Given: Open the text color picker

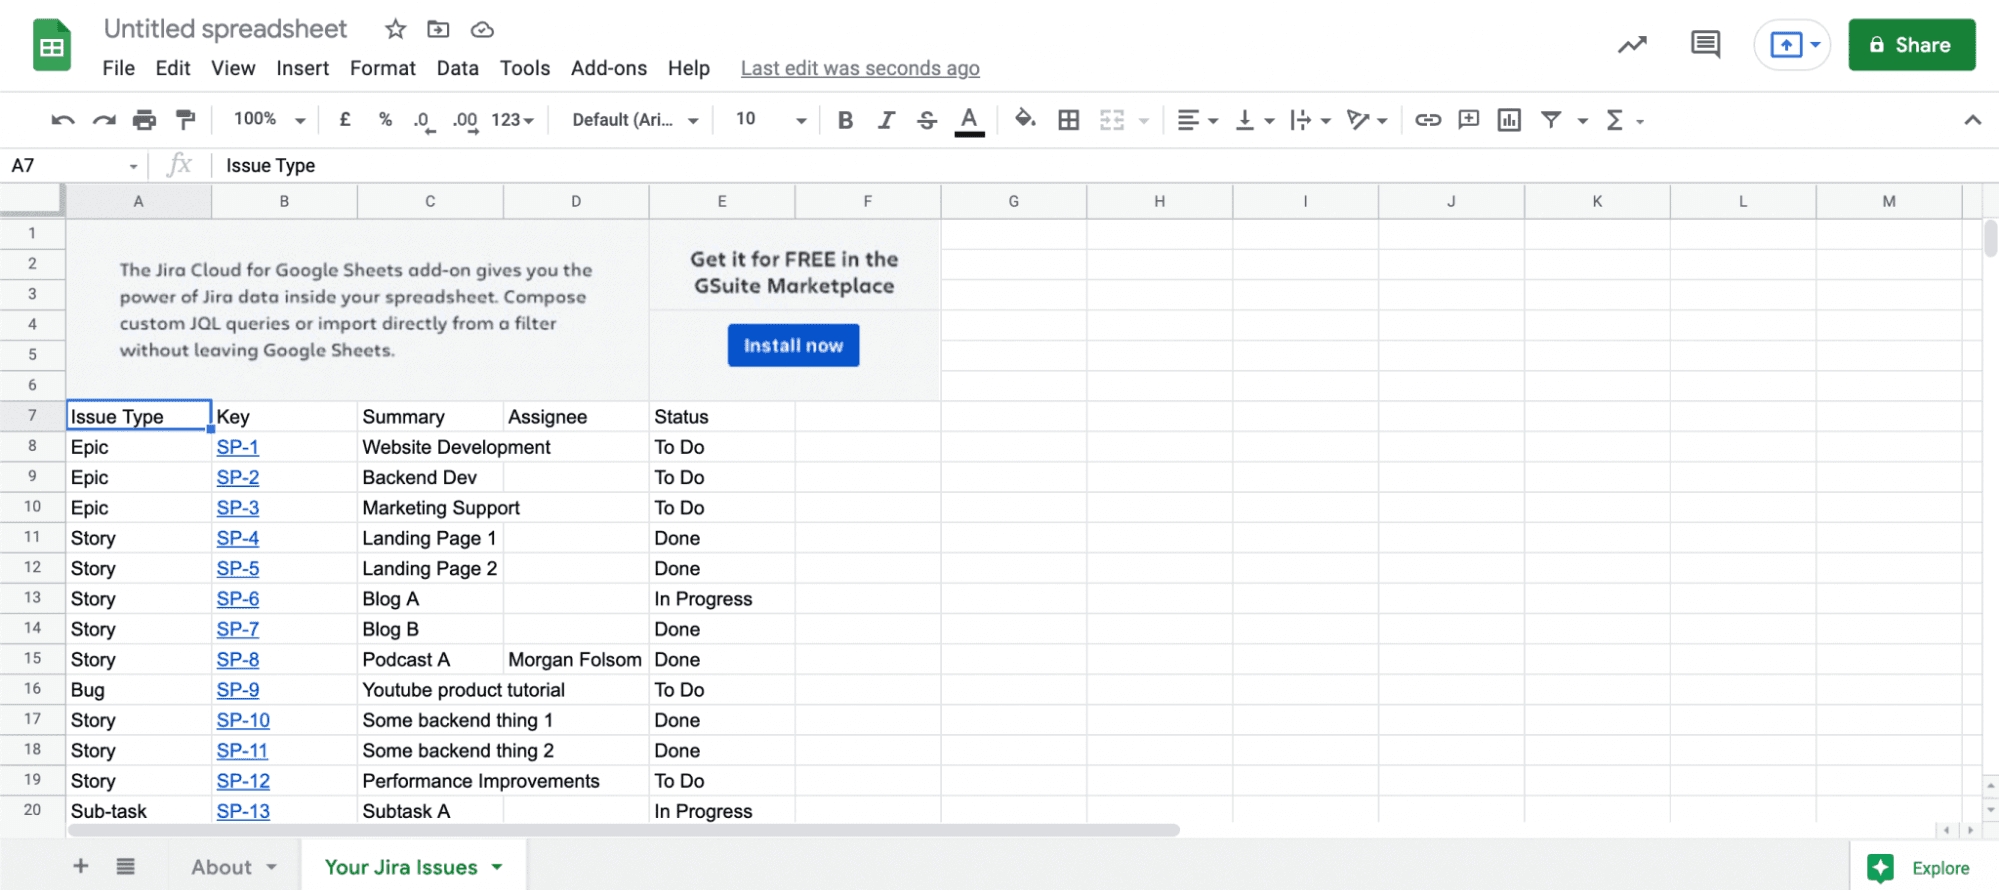Looking at the screenshot, I should click(969, 121).
